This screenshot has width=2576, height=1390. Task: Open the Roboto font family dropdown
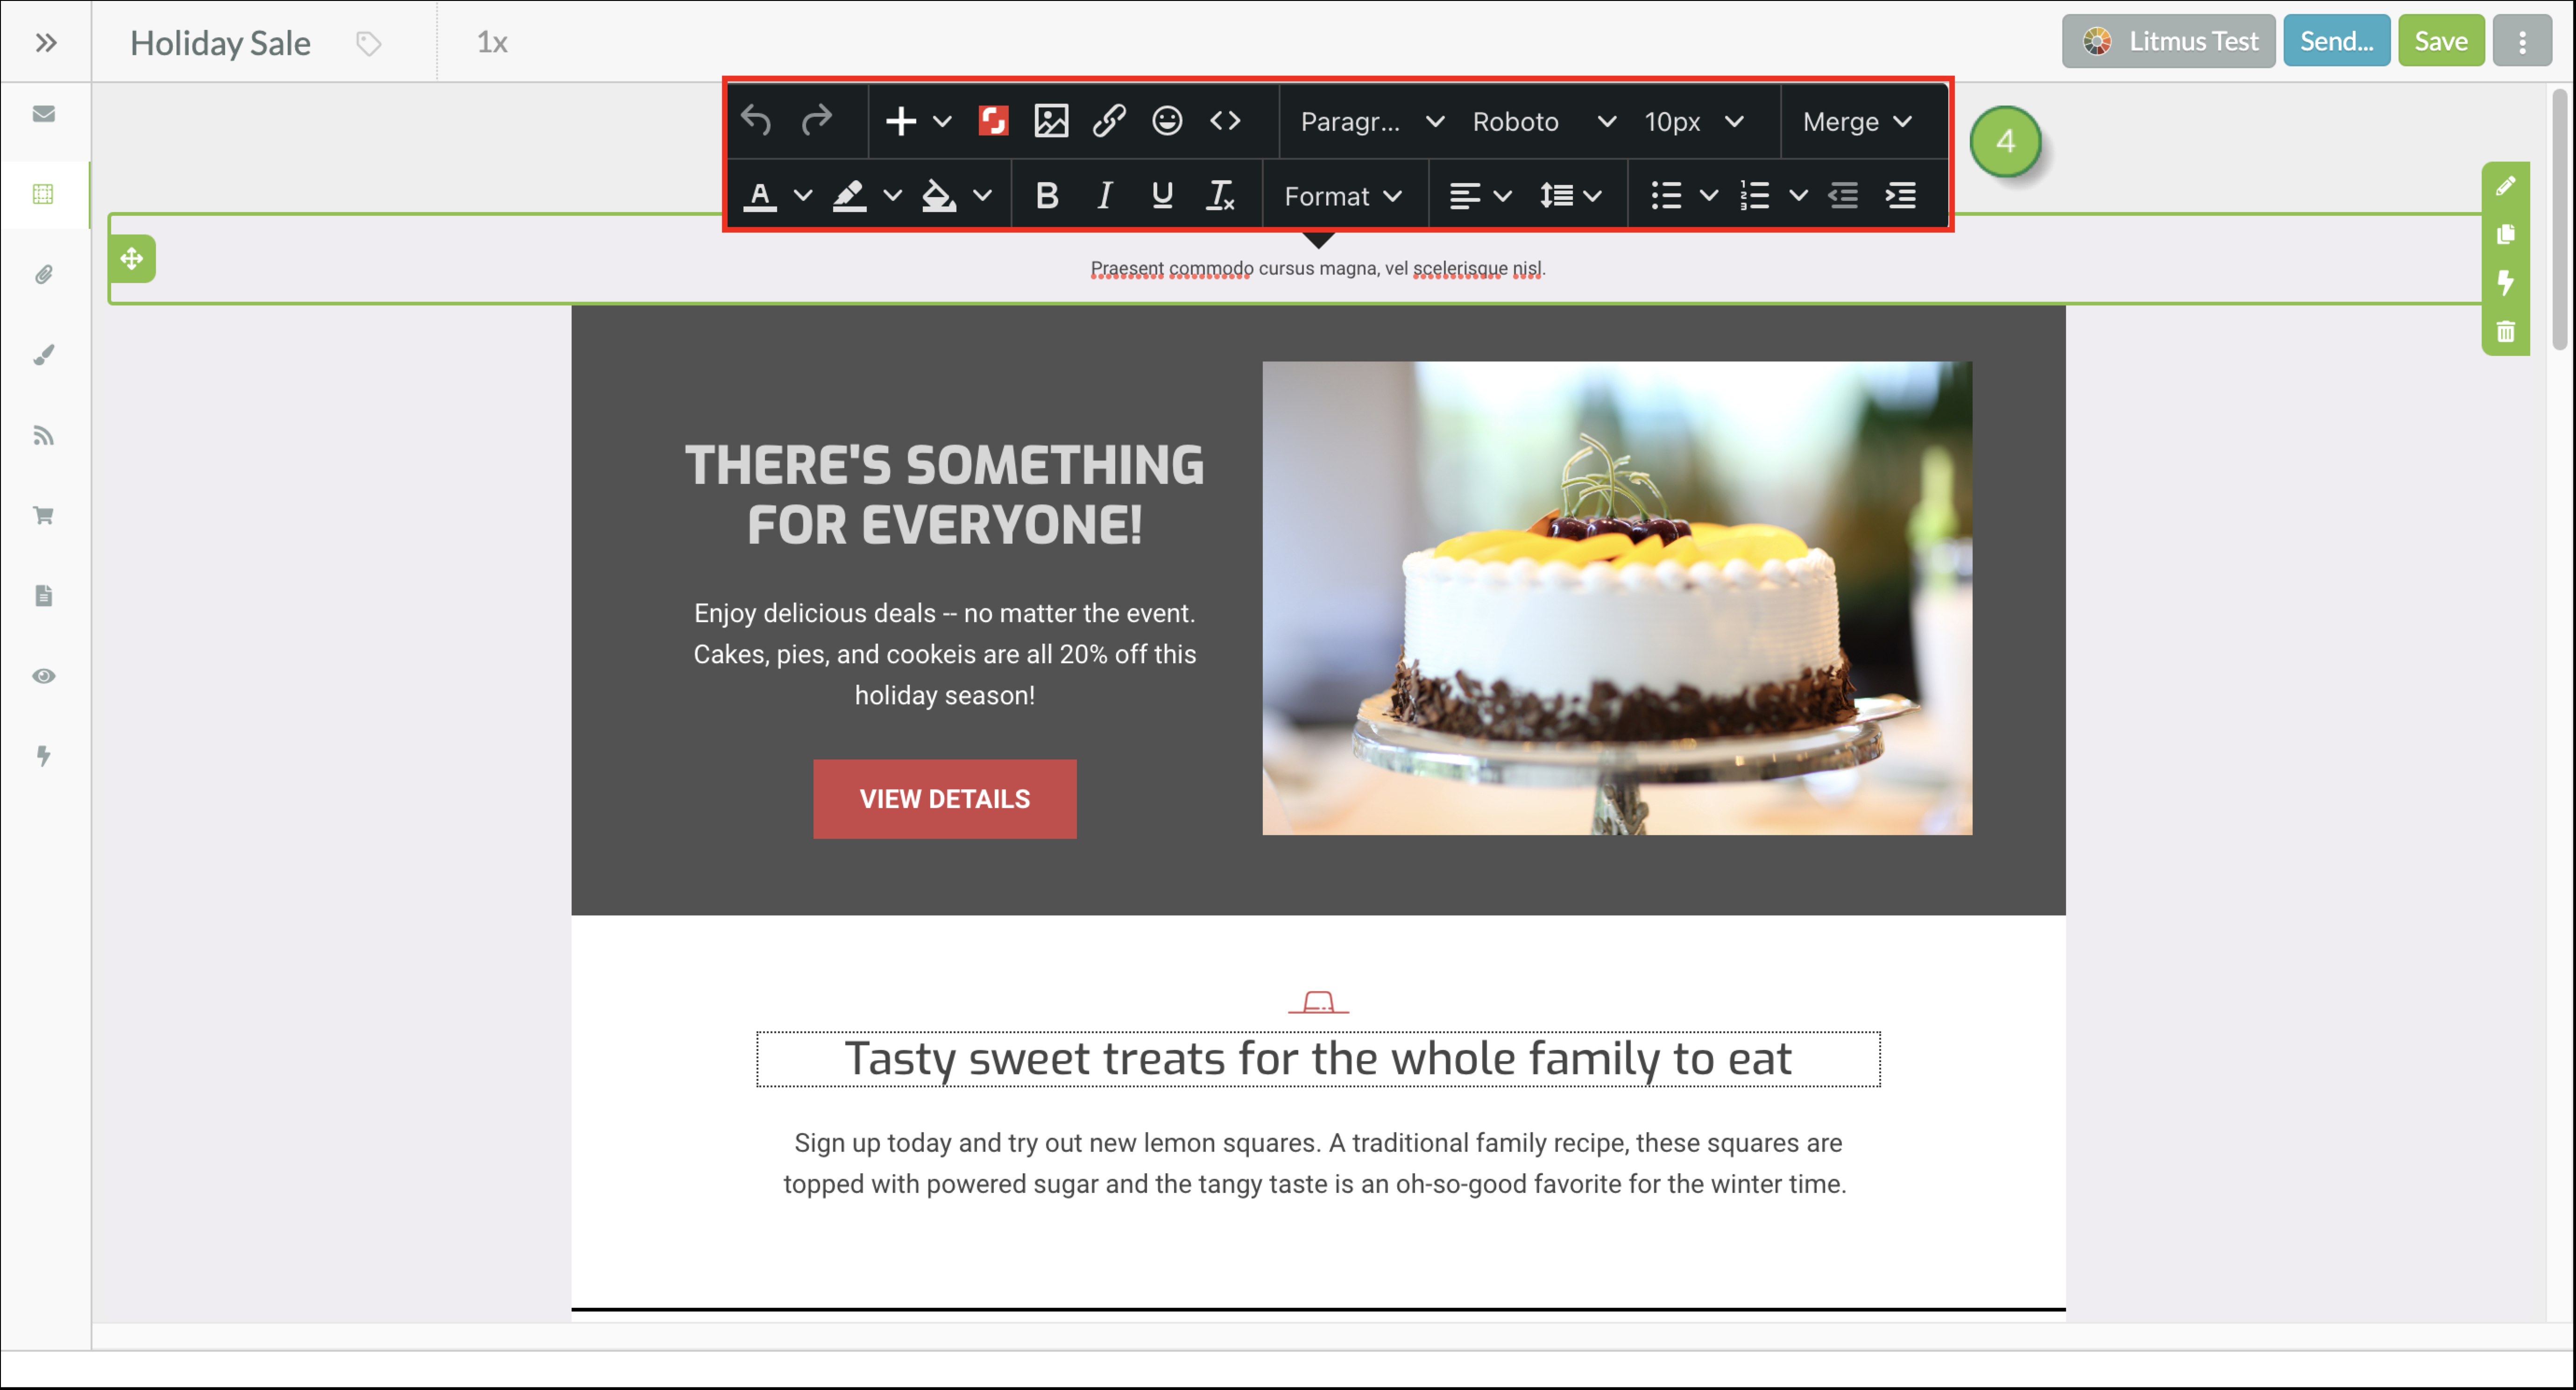pos(1543,121)
